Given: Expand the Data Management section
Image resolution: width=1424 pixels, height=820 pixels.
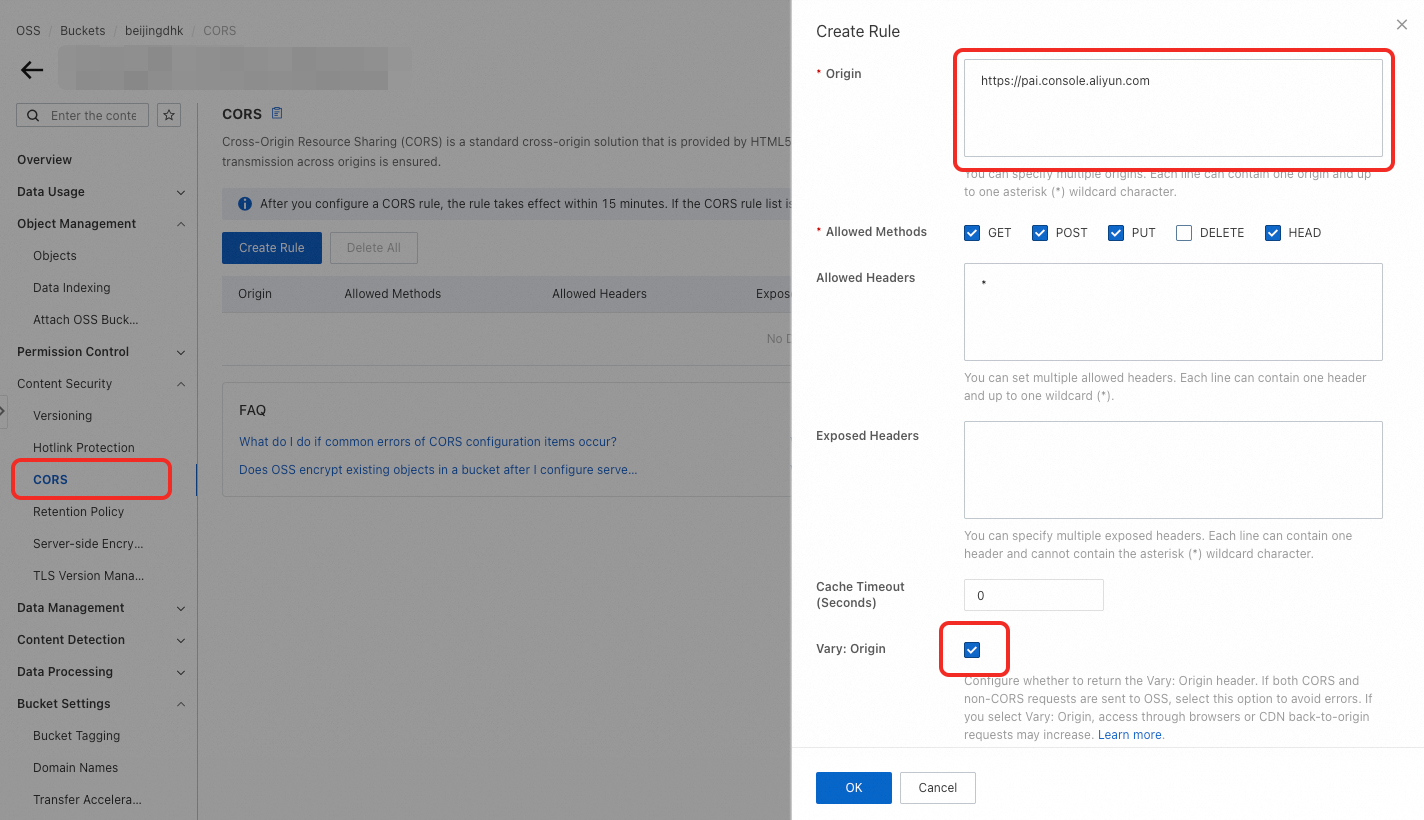Looking at the screenshot, I should (181, 608).
